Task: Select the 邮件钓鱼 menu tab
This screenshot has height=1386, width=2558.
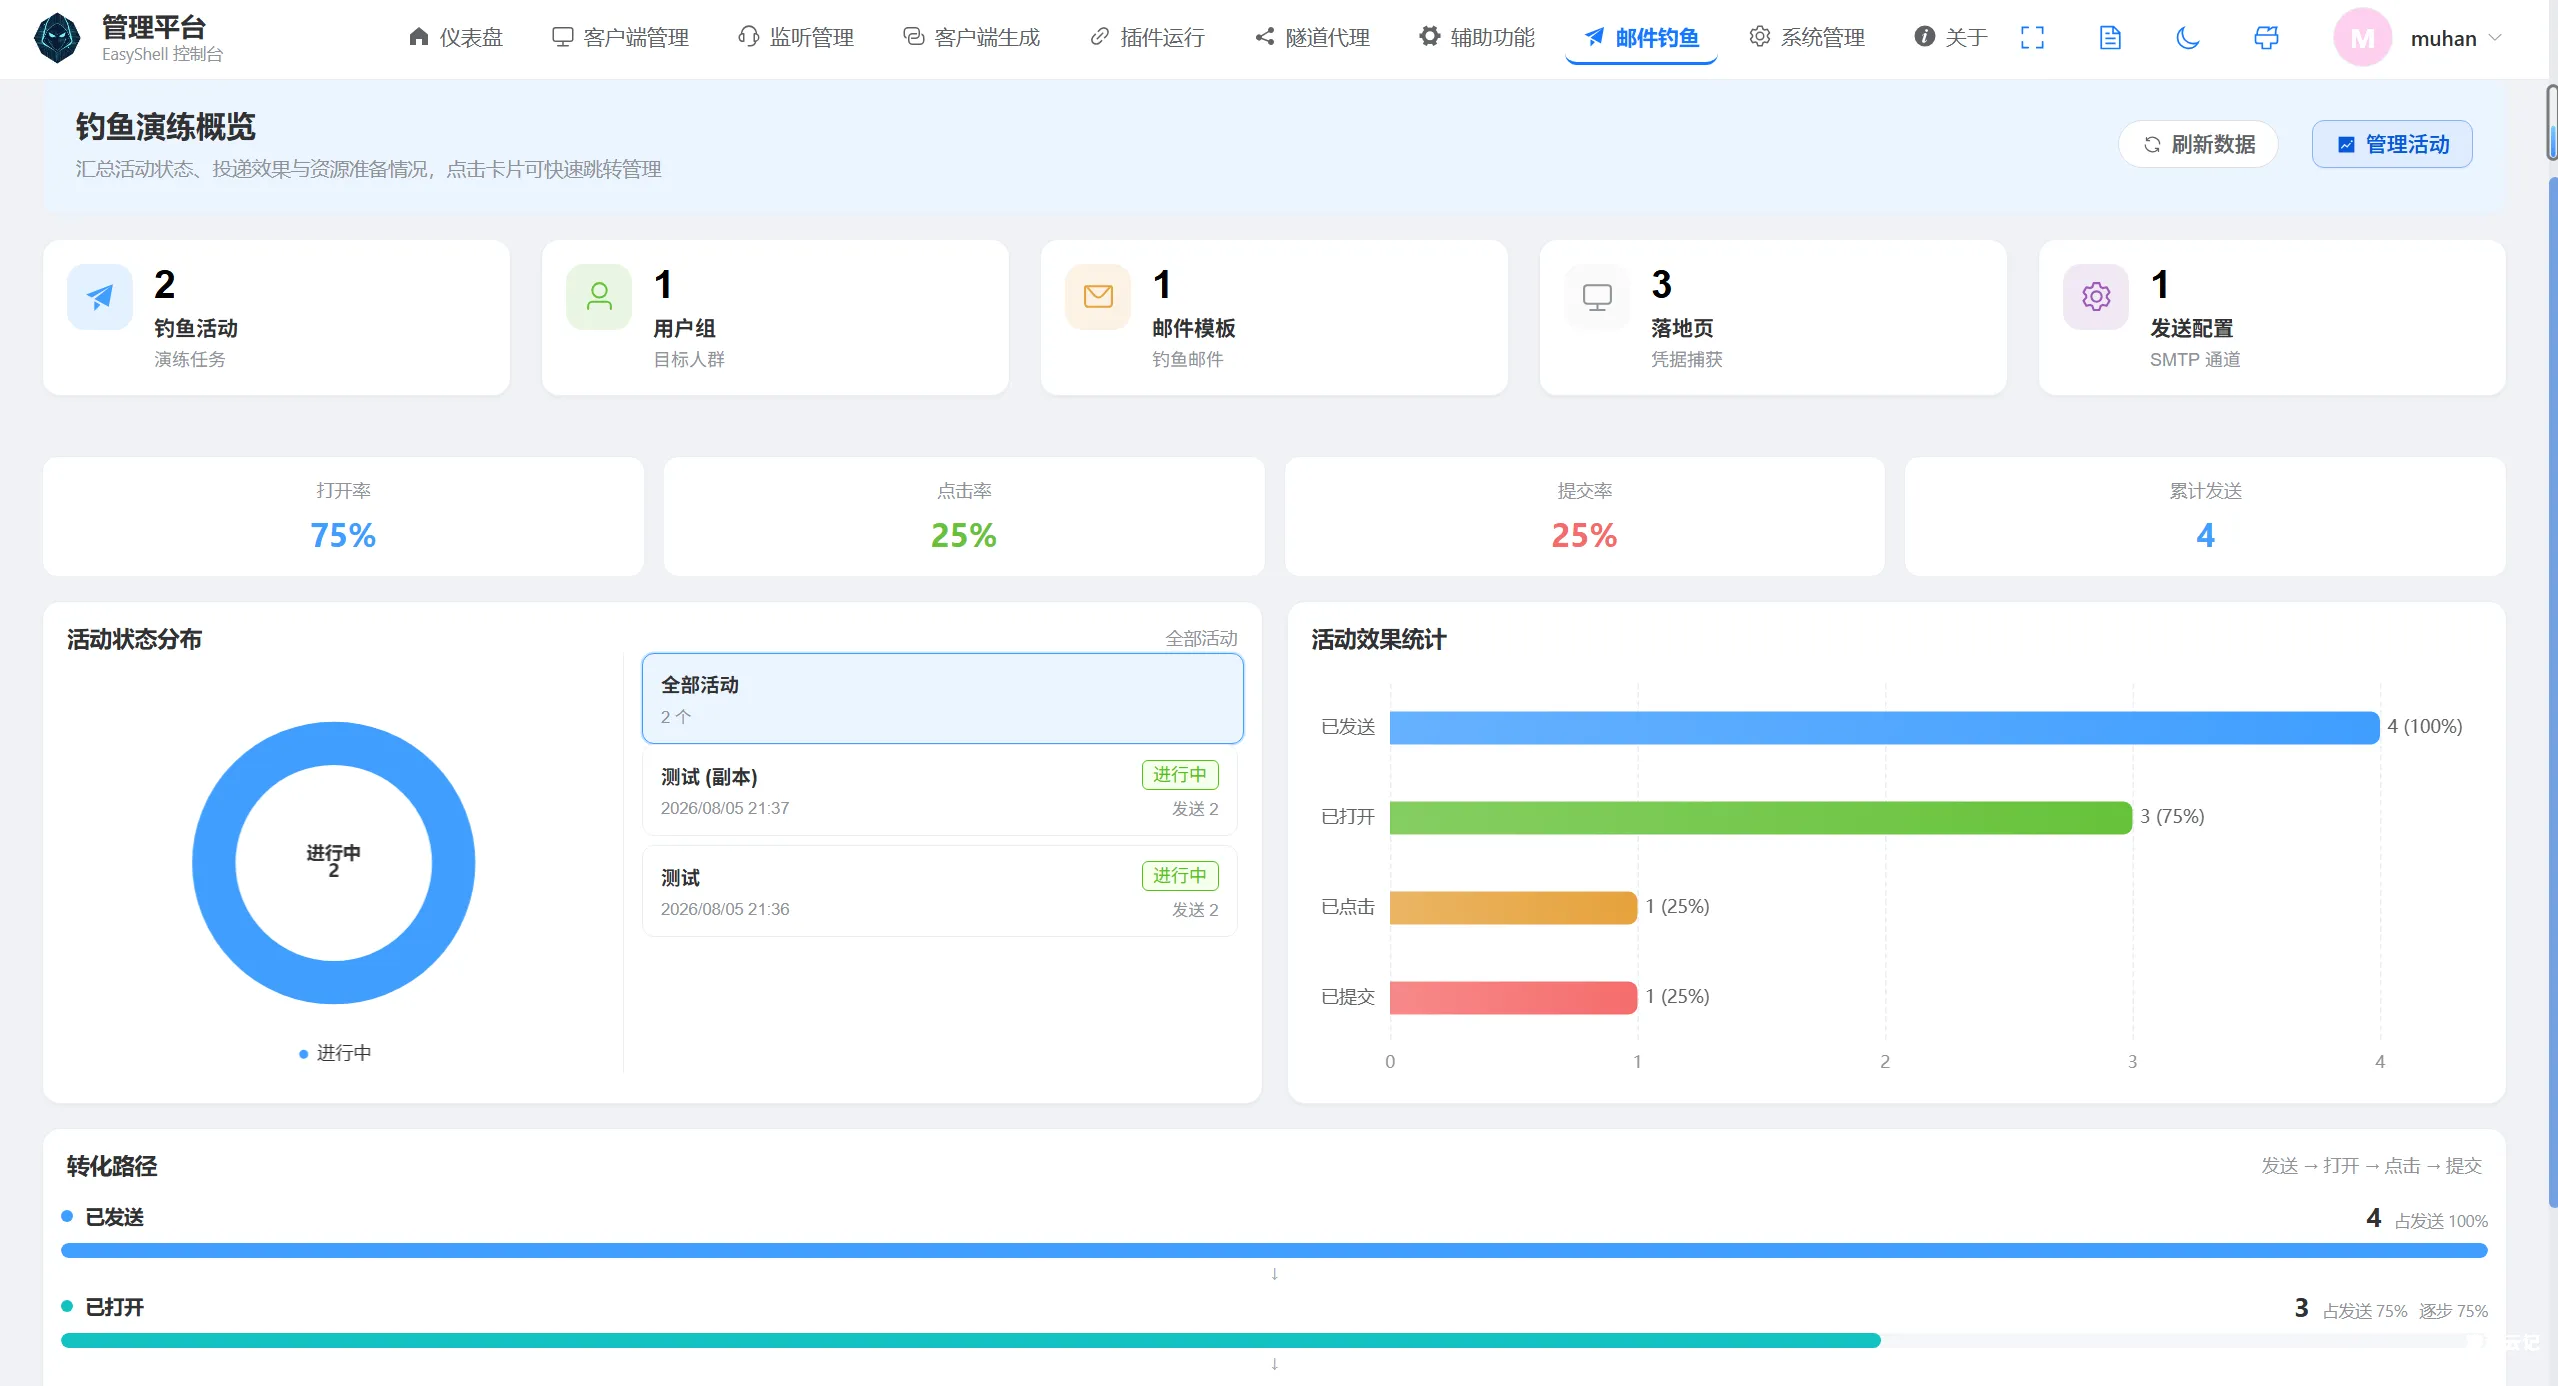Action: click(x=1641, y=38)
